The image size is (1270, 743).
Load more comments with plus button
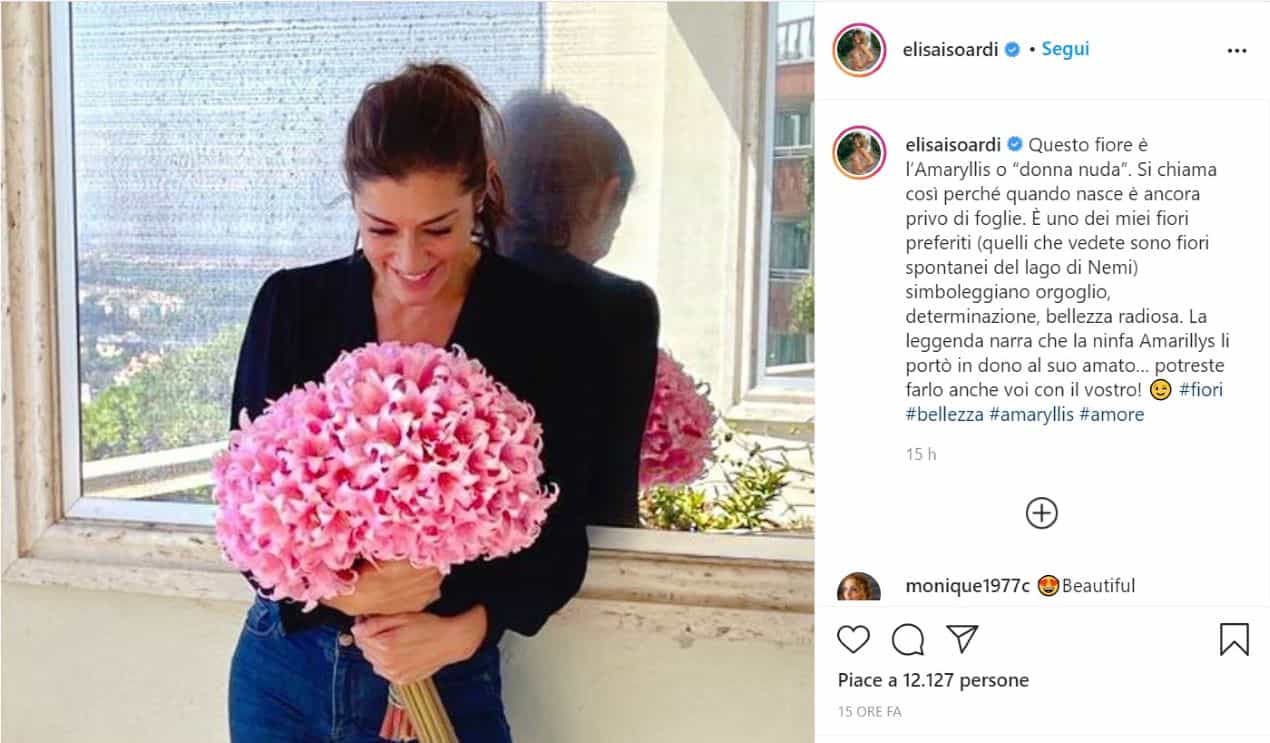pyautogui.click(x=1042, y=513)
